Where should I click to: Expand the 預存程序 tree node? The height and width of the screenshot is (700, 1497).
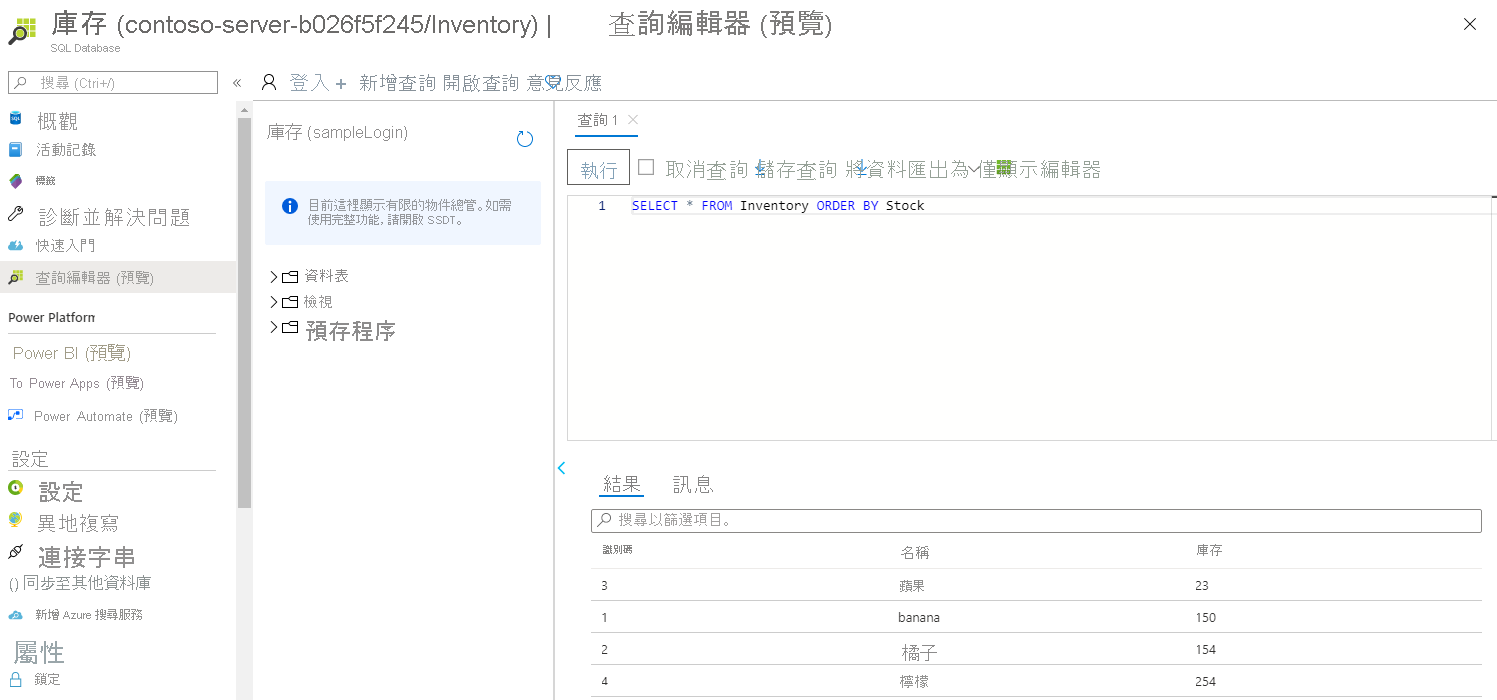tap(272, 330)
